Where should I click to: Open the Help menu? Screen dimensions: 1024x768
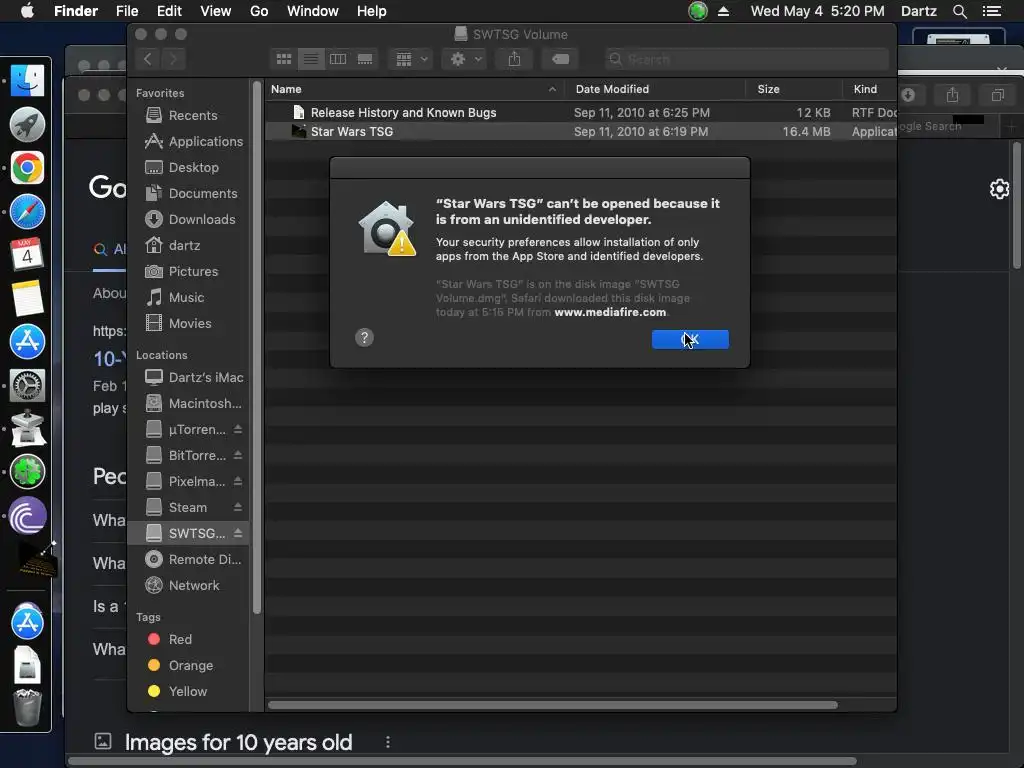tap(372, 11)
